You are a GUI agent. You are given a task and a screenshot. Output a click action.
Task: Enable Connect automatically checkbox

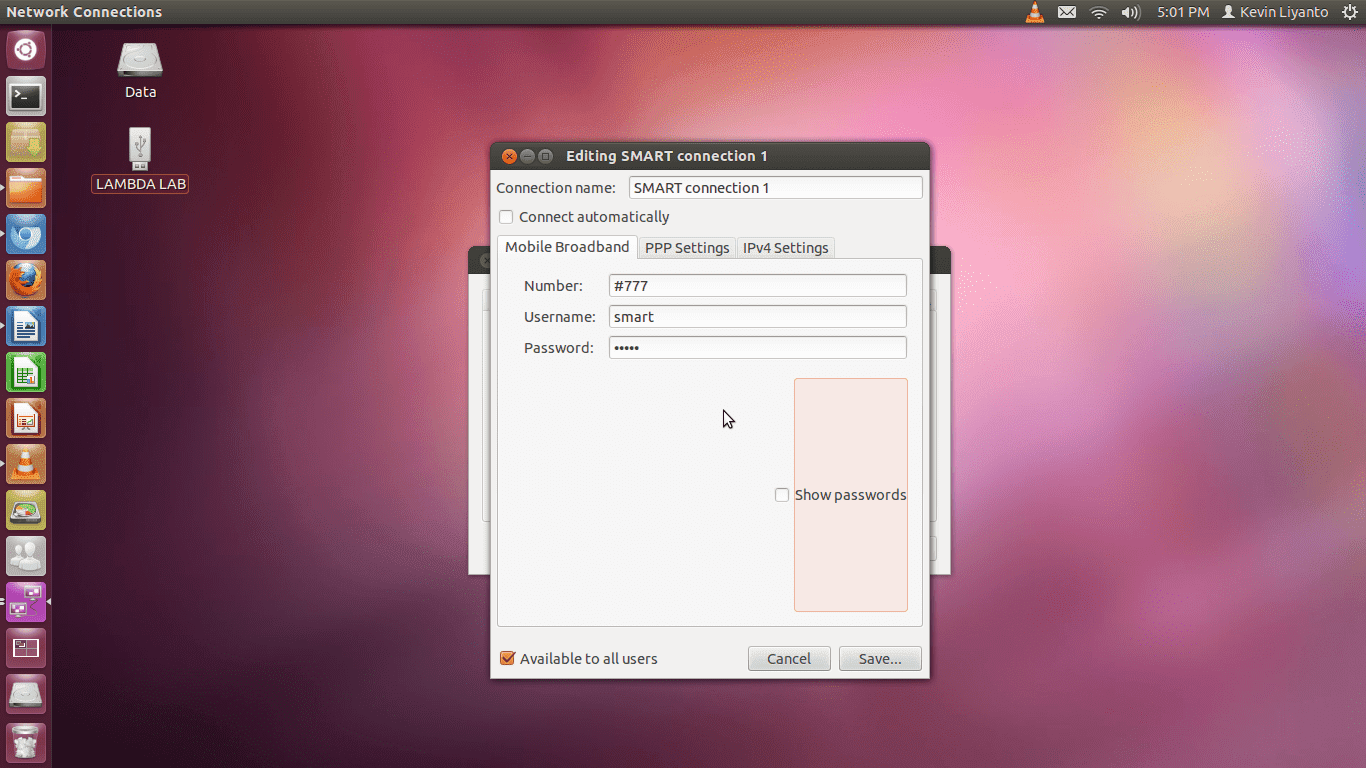506,217
